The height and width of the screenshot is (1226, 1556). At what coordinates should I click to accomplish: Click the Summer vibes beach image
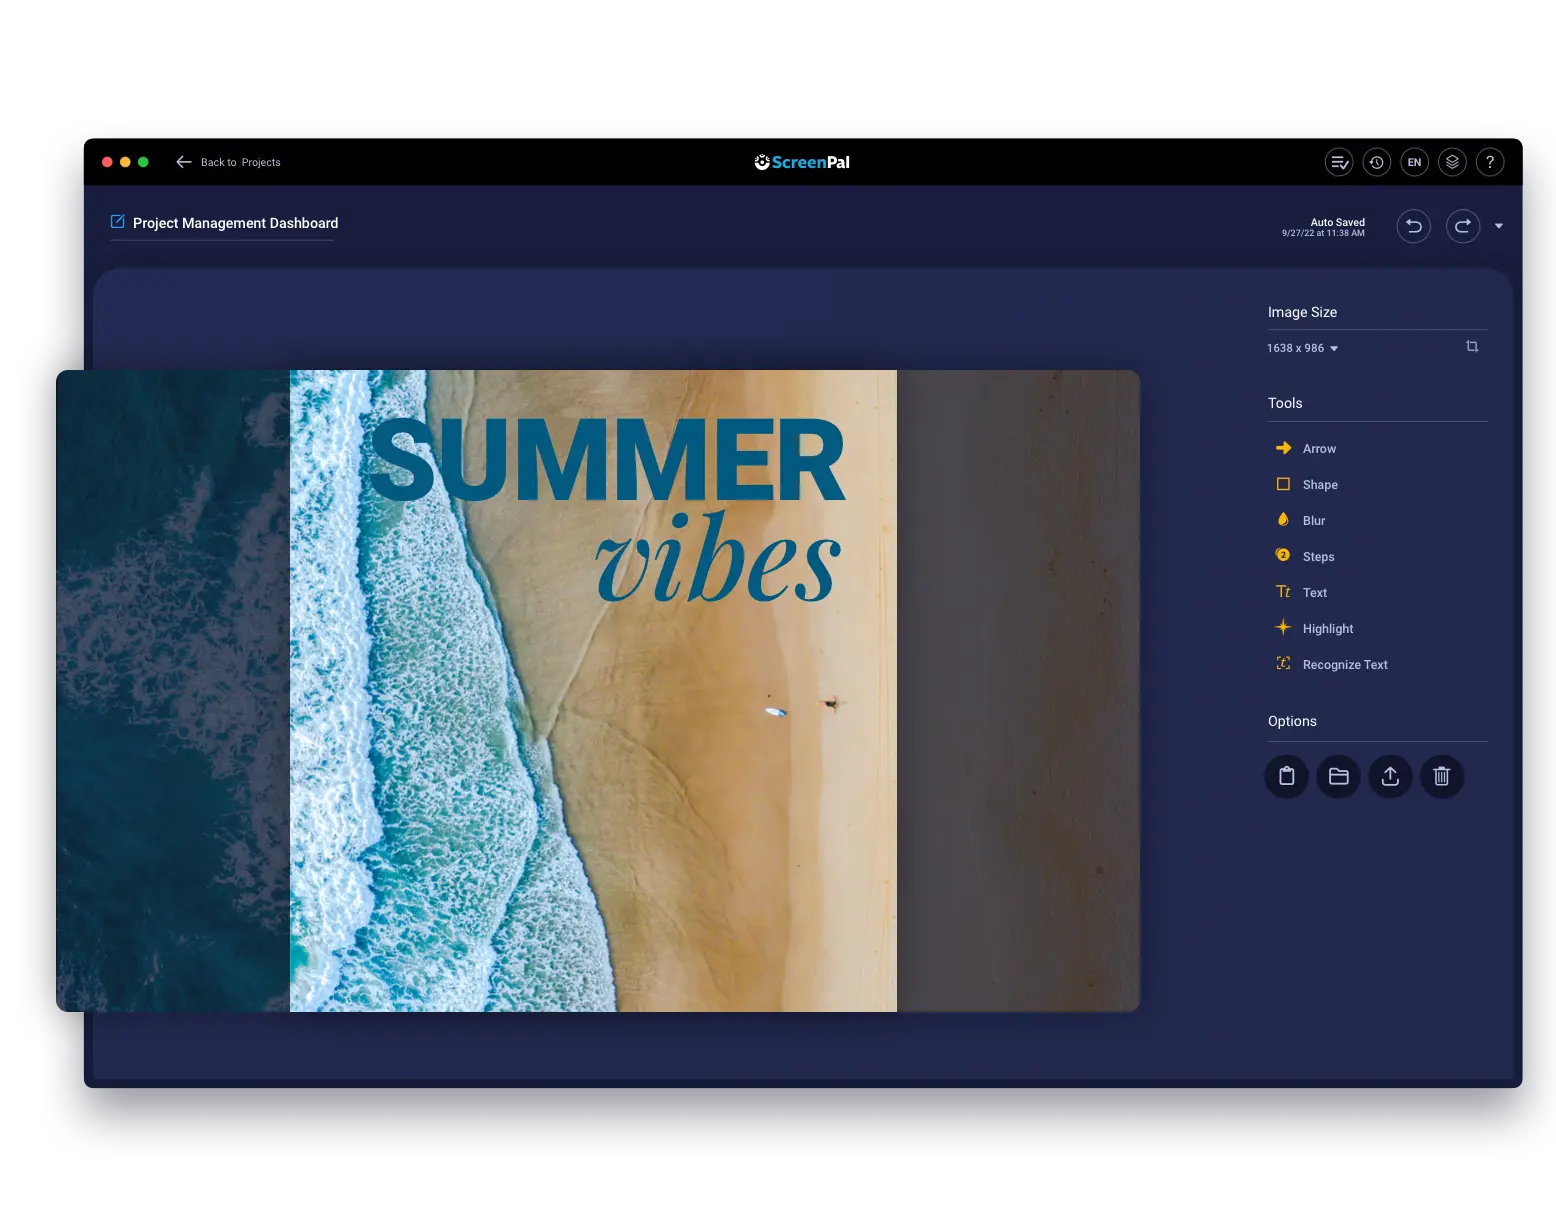click(x=598, y=691)
